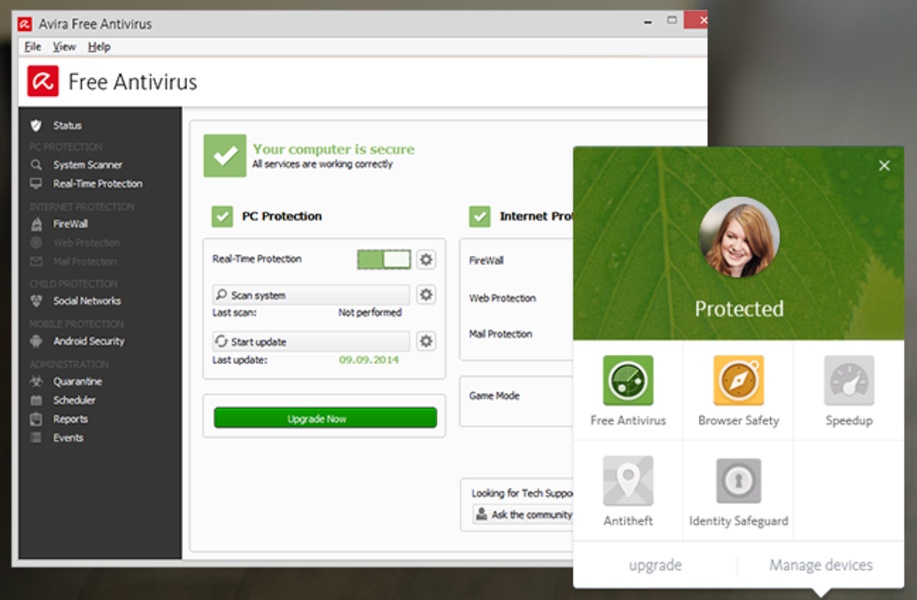The image size is (917, 600).
Task: Select Quarantine in sidebar
Action: point(77,381)
